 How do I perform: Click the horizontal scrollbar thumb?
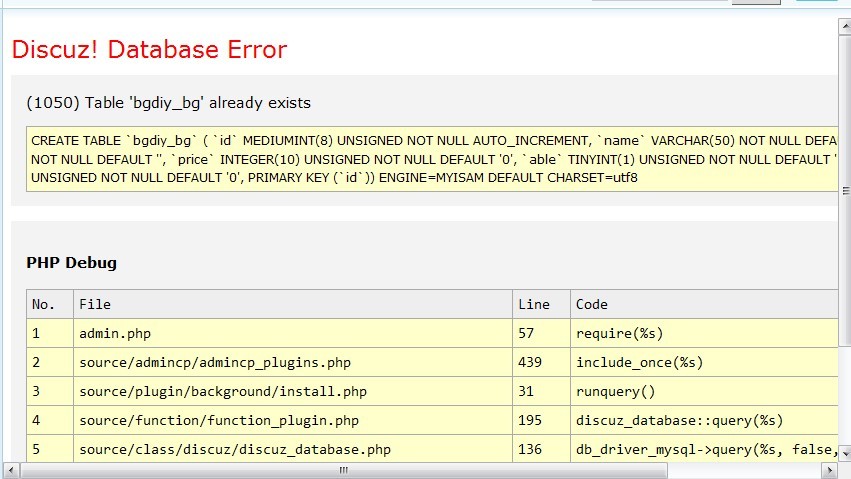[x=344, y=470]
